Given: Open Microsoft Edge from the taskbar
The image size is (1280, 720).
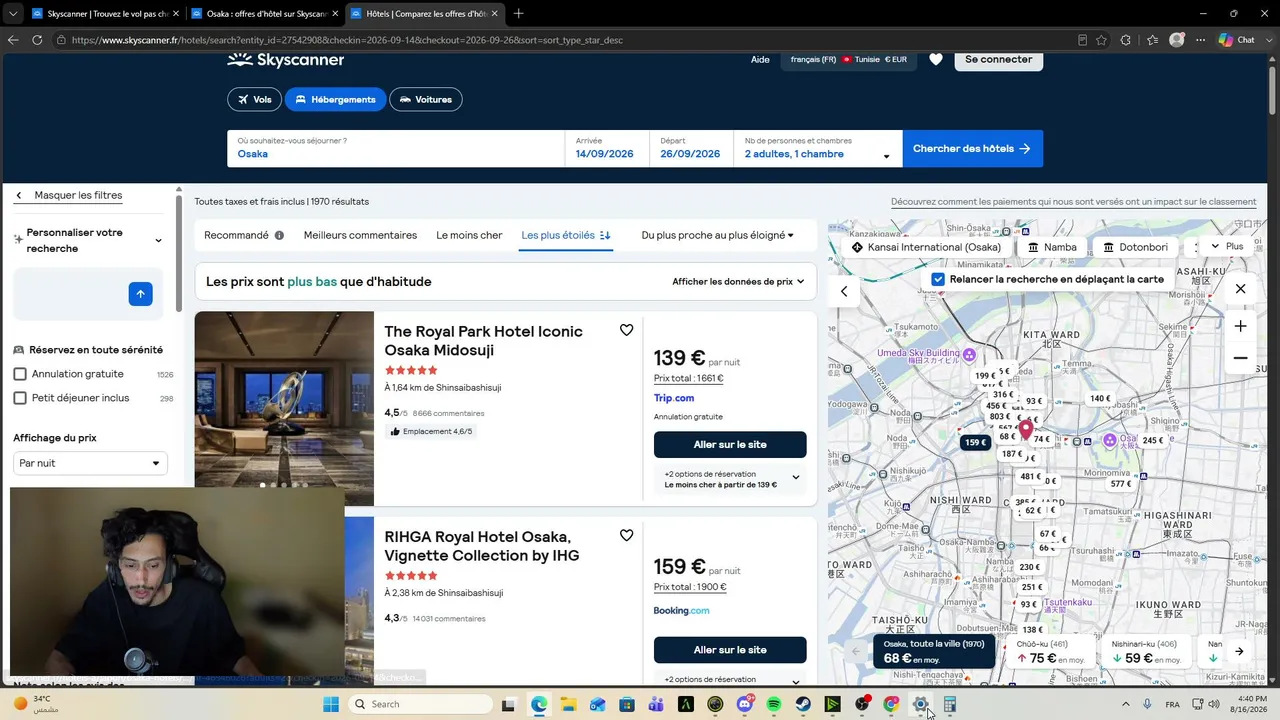Looking at the screenshot, I should 539,704.
